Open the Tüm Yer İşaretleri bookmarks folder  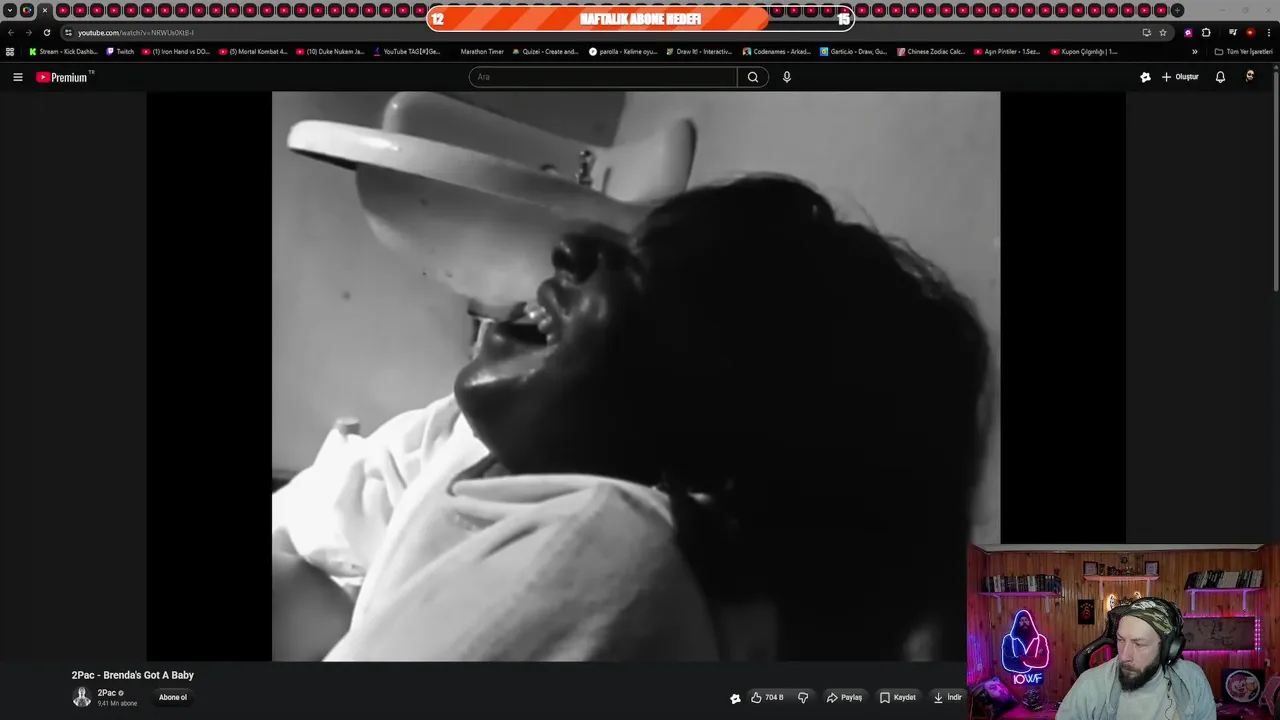pos(1243,52)
